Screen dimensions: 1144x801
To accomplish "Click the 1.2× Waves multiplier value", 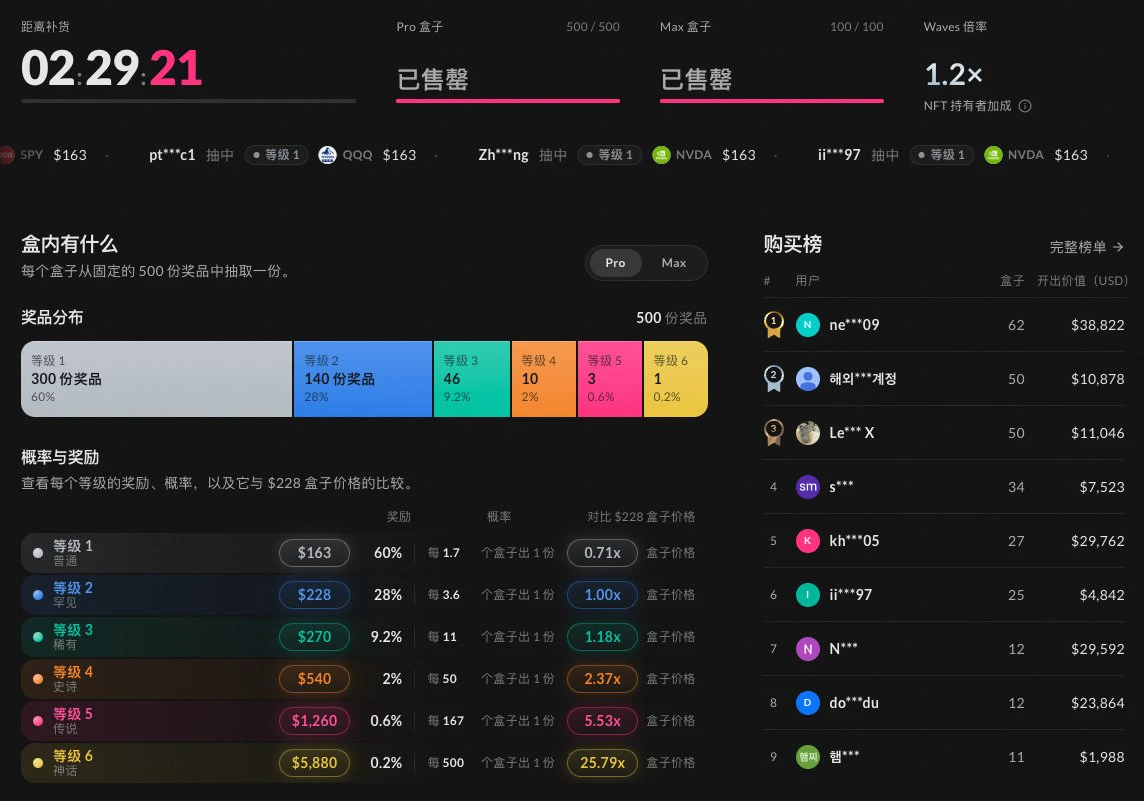I will tap(954, 74).
